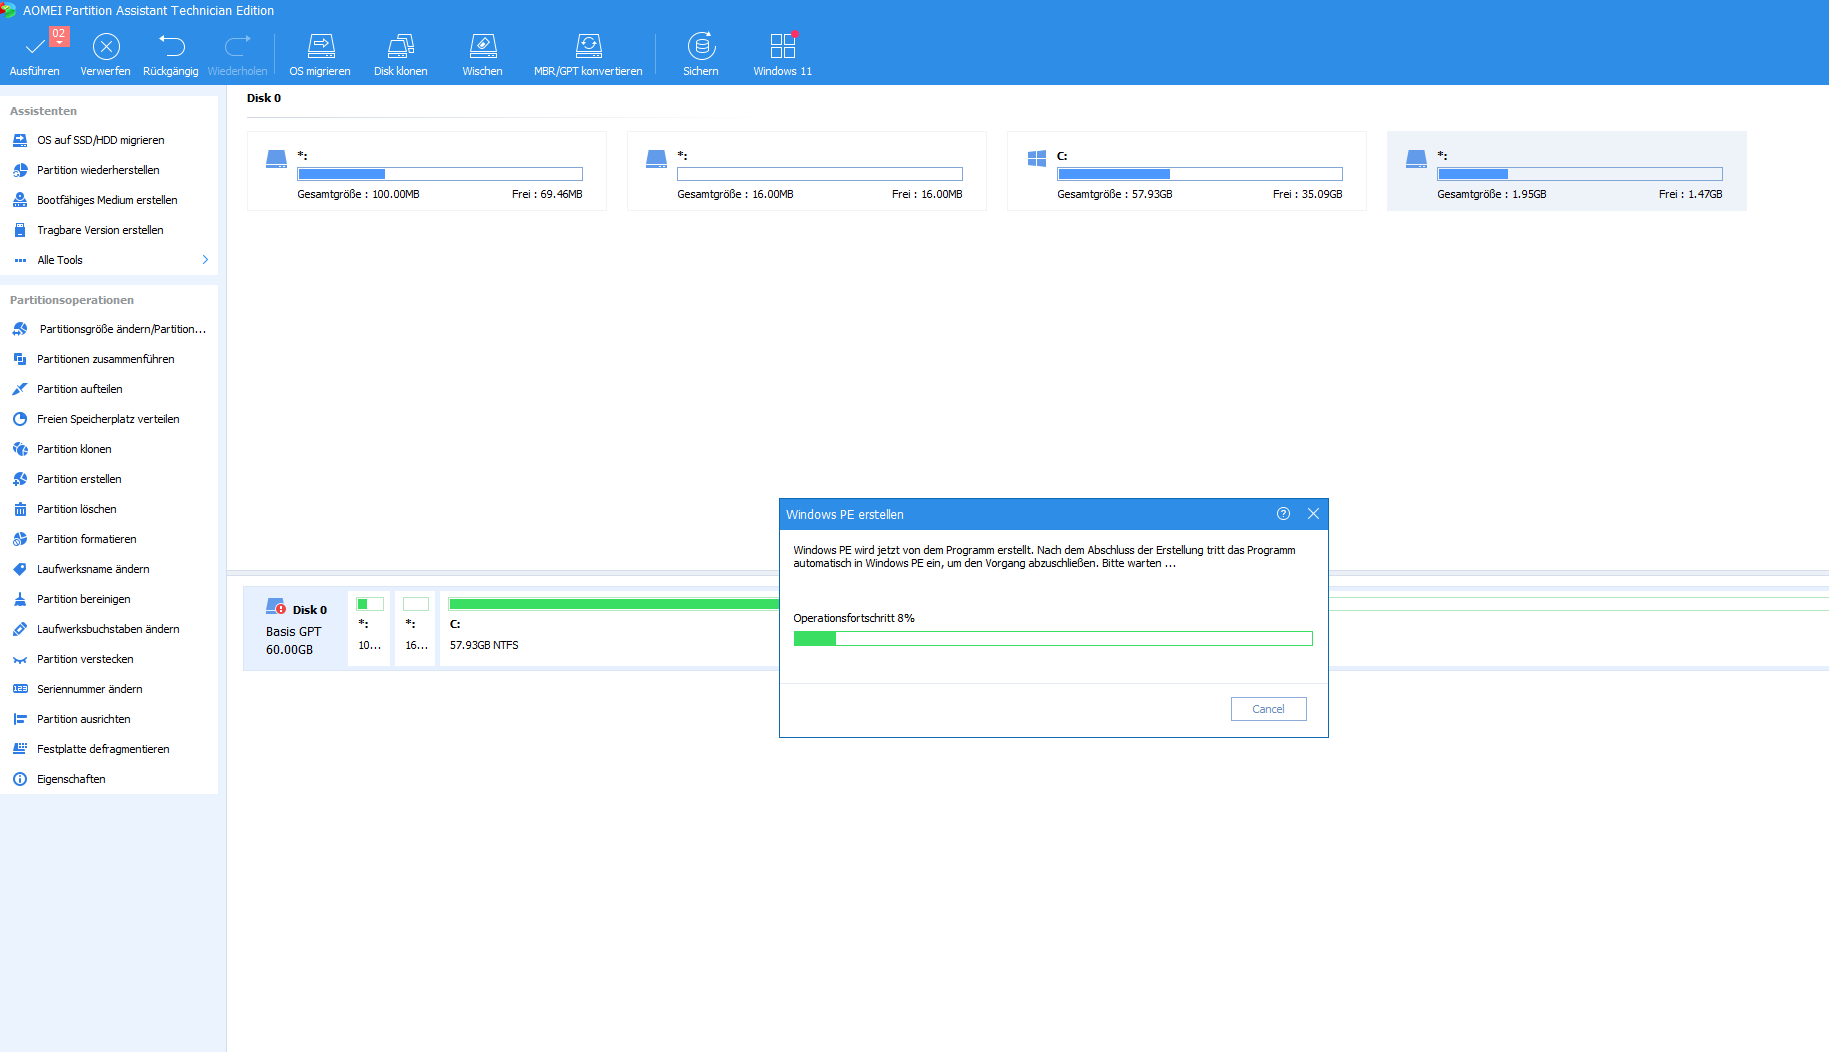Click Cancel in Windows PE dialog
Image resolution: width=1829 pixels, height=1052 pixels.
pyautogui.click(x=1268, y=709)
